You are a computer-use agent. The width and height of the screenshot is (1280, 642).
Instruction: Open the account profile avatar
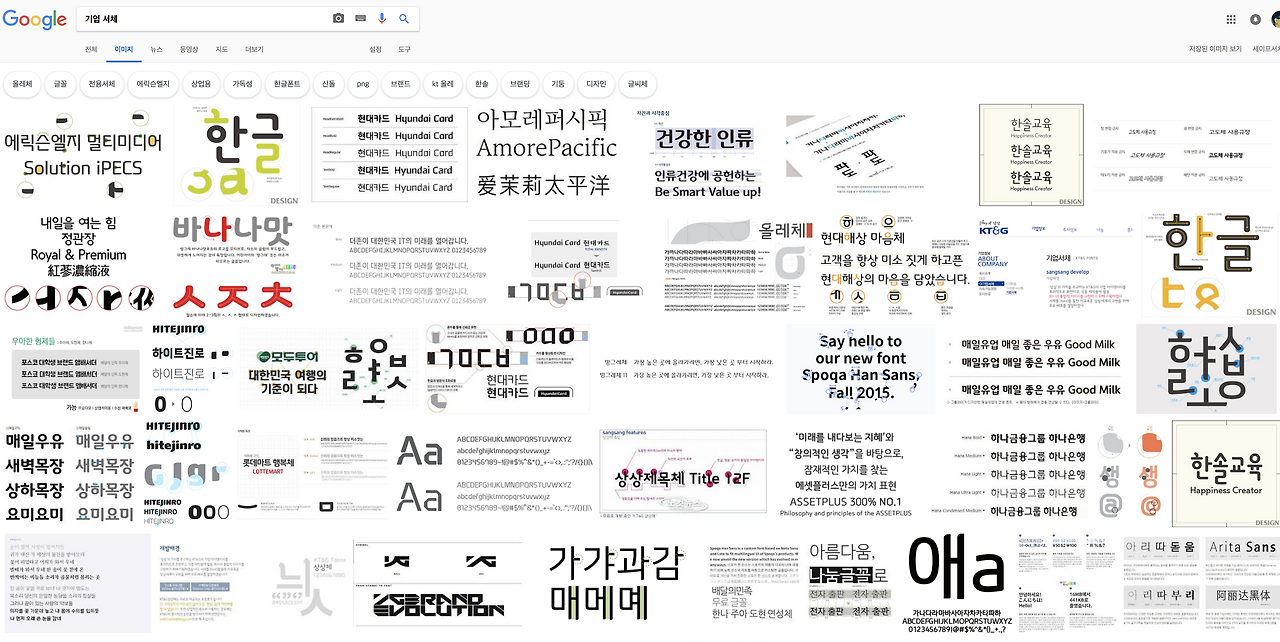point(1277,19)
